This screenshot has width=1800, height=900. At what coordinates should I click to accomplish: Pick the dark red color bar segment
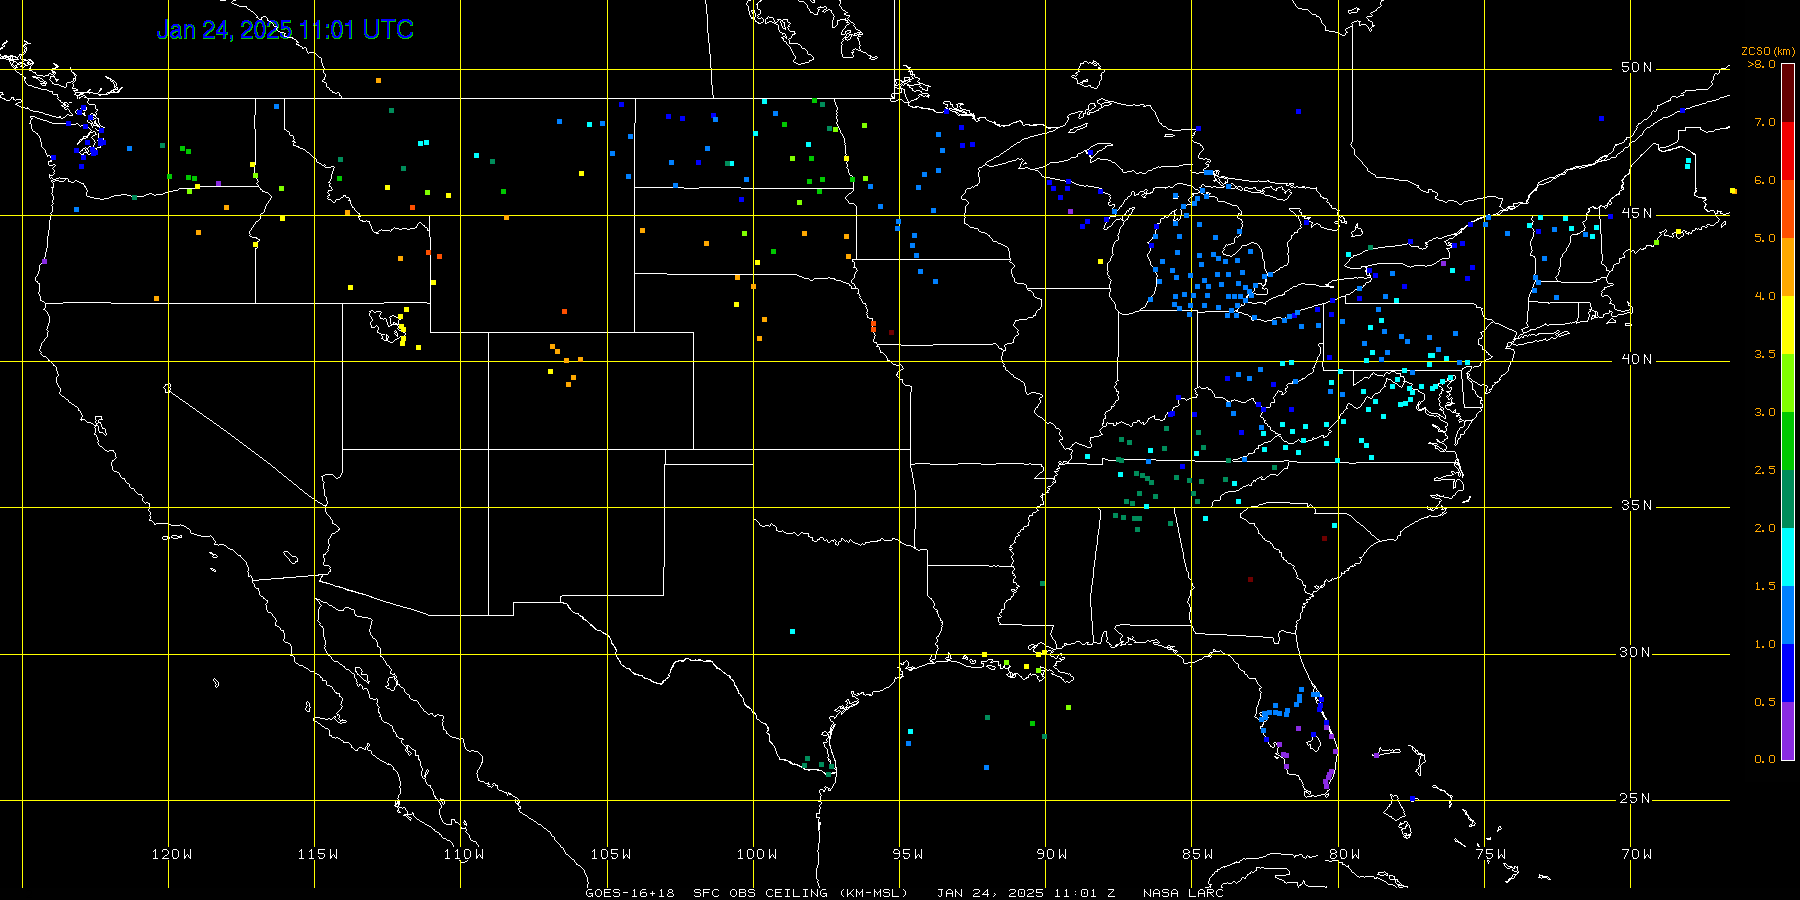pyautogui.click(x=1788, y=93)
